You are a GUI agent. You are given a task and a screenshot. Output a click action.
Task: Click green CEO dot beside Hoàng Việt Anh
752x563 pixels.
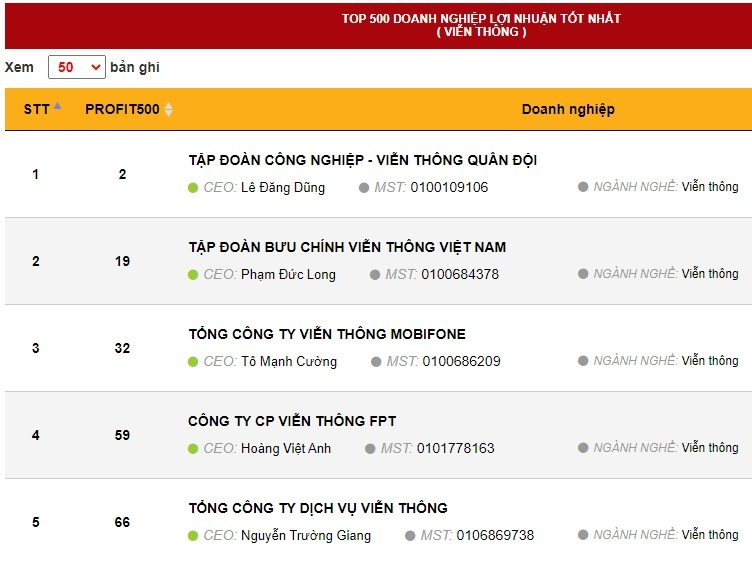[x=193, y=448]
